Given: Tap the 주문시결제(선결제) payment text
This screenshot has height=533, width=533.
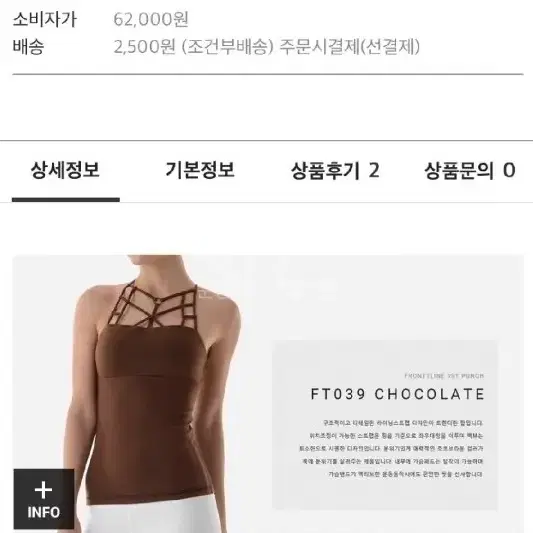Looking at the screenshot, I should coord(349,47).
